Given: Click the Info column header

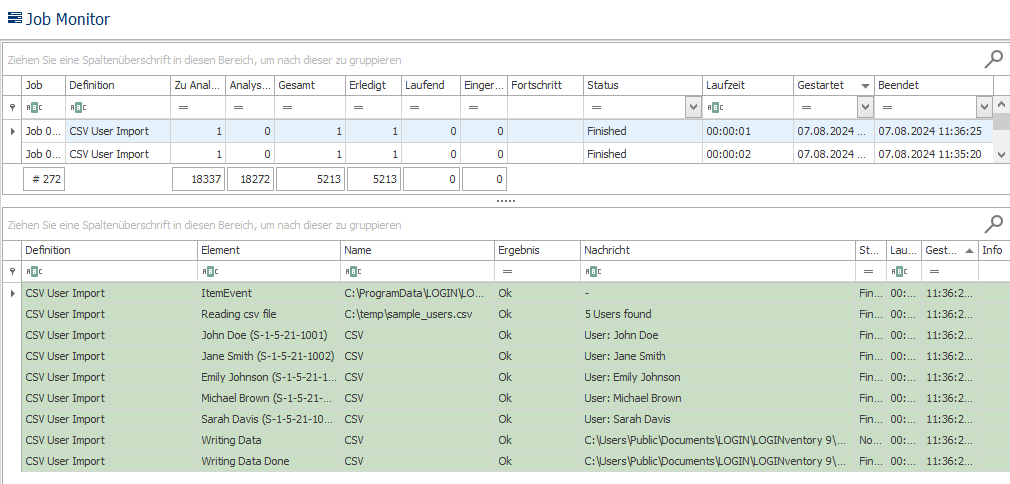Looking at the screenshot, I should [x=993, y=250].
